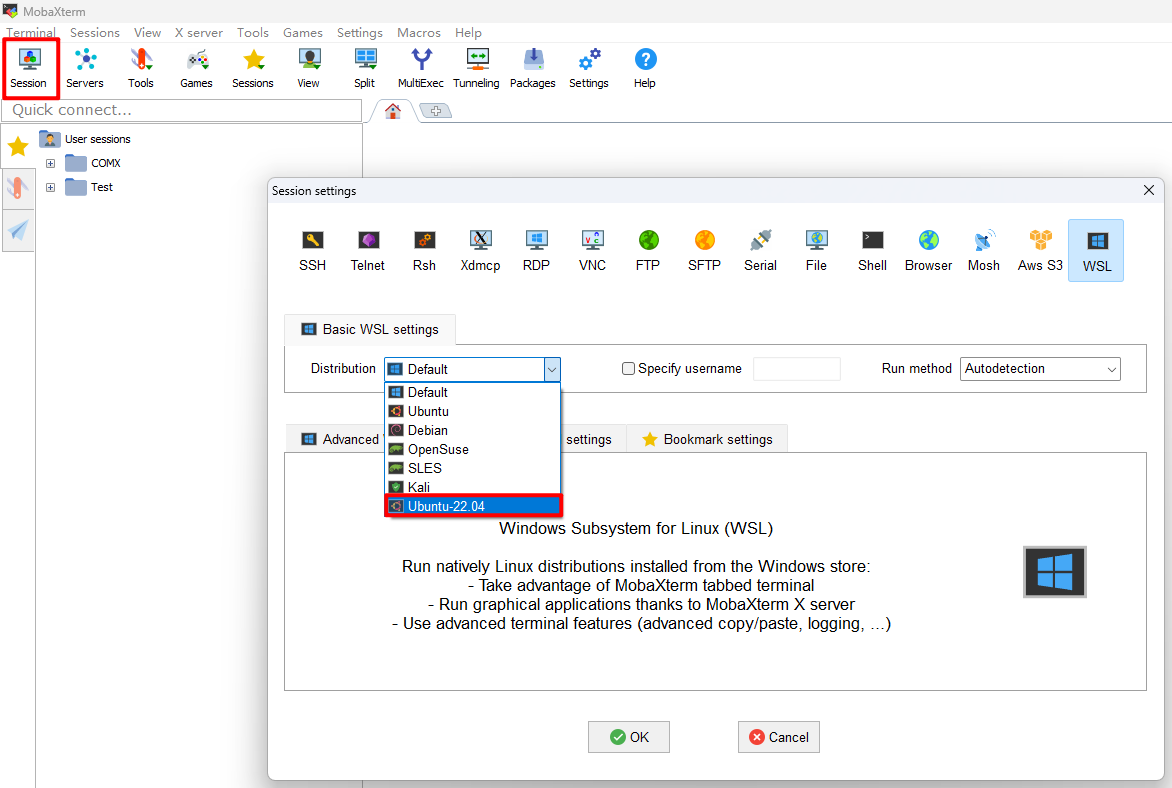Open the Tools toolbar icon
The height and width of the screenshot is (788, 1172).
pos(141,68)
